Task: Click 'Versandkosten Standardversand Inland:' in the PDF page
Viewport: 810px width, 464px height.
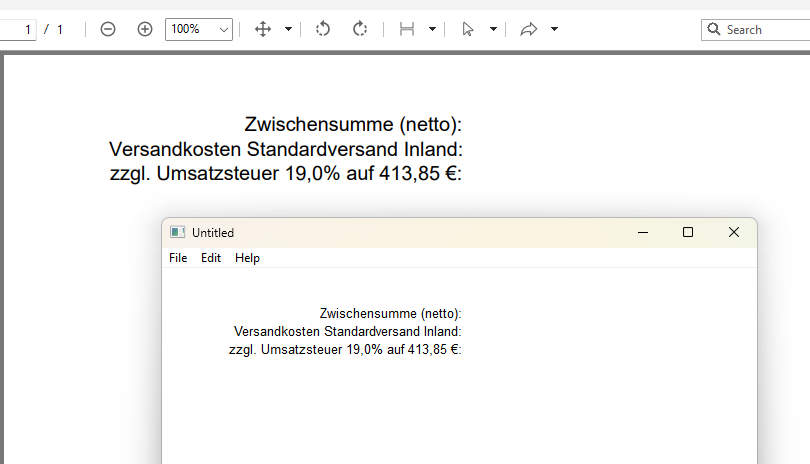Action: (286, 149)
